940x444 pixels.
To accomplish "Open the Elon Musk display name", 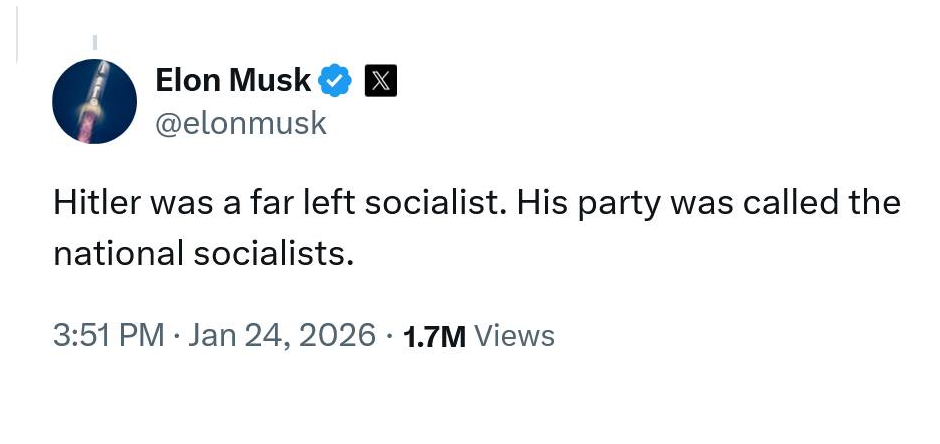I will click(x=233, y=81).
